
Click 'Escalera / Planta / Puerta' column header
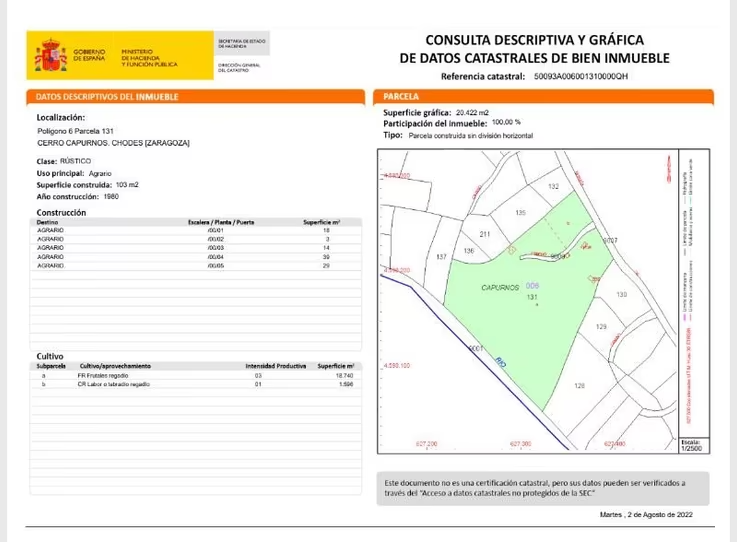[x=221, y=222]
